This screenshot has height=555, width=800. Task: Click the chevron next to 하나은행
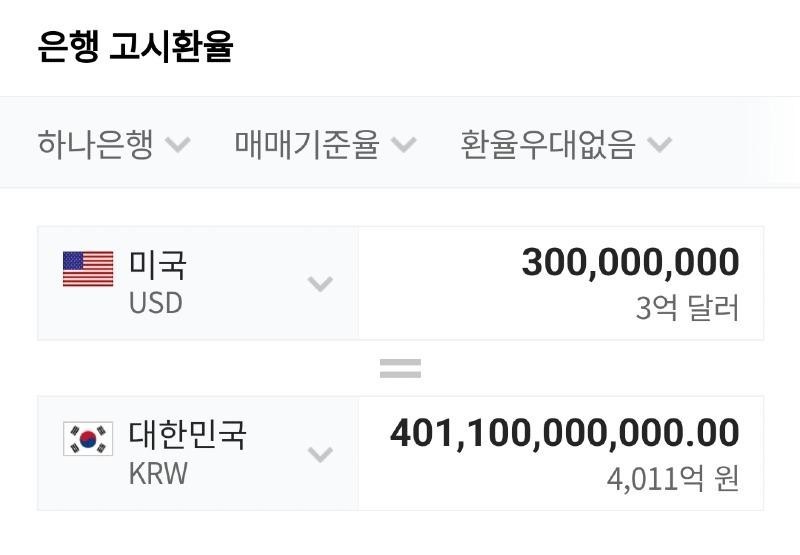tap(178, 145)
